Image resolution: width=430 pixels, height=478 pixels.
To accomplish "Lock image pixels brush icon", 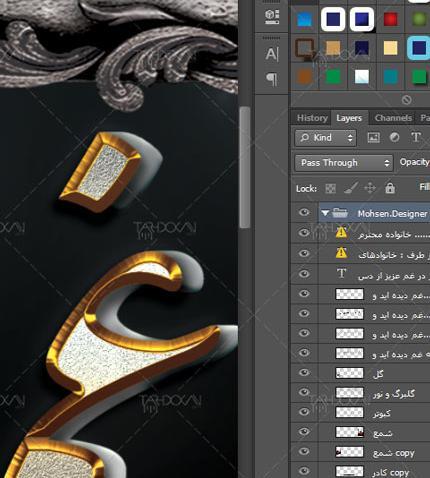I will pos(350,188).
